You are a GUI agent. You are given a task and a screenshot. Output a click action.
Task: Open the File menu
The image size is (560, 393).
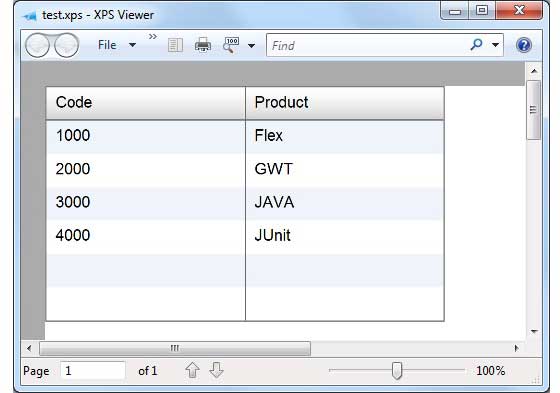pos(107,45)
